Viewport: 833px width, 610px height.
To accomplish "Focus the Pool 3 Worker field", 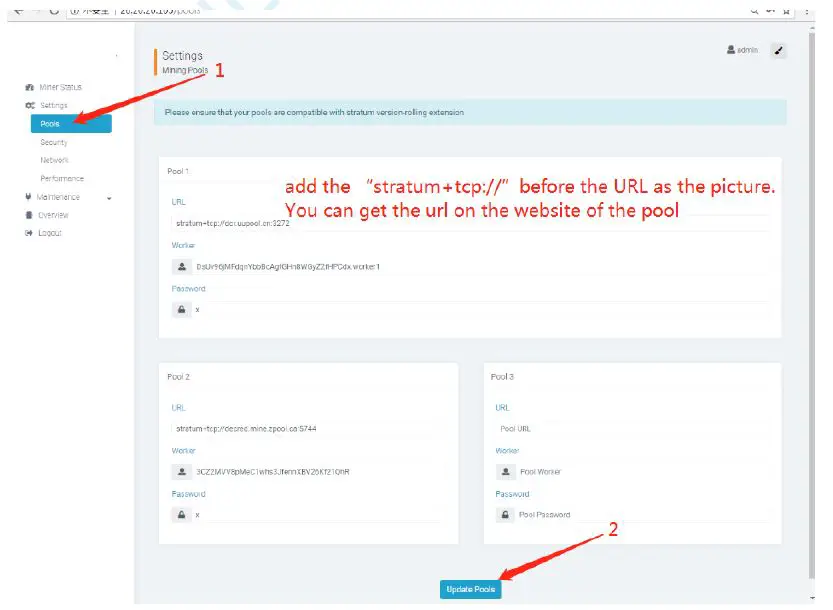I will [642, 472].
